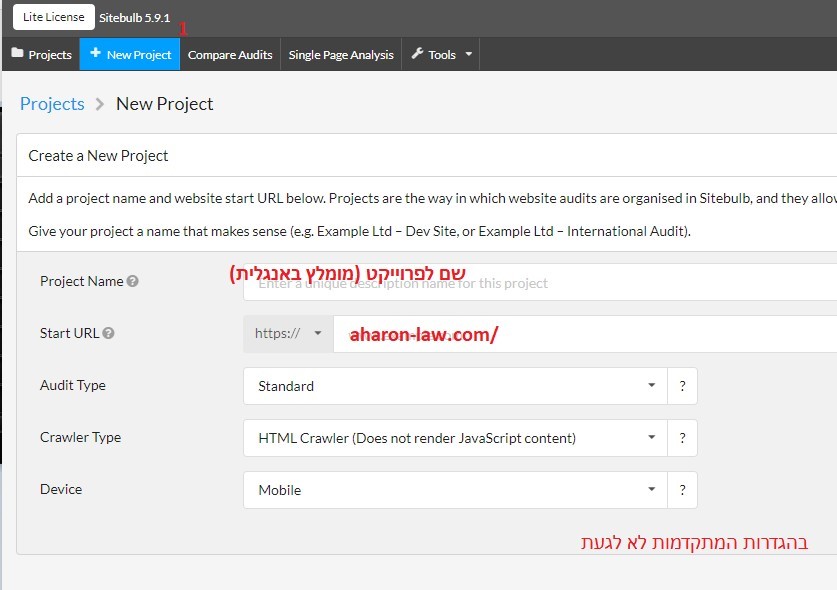
Task: Click the Sitebulb 5.9.1 version text
Action: [135, 18]
